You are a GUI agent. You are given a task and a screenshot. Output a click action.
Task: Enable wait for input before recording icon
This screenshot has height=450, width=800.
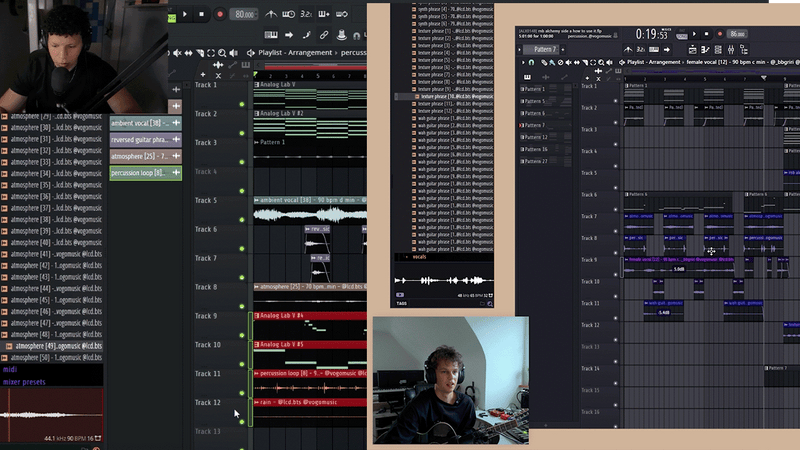(x=288, y=14)
